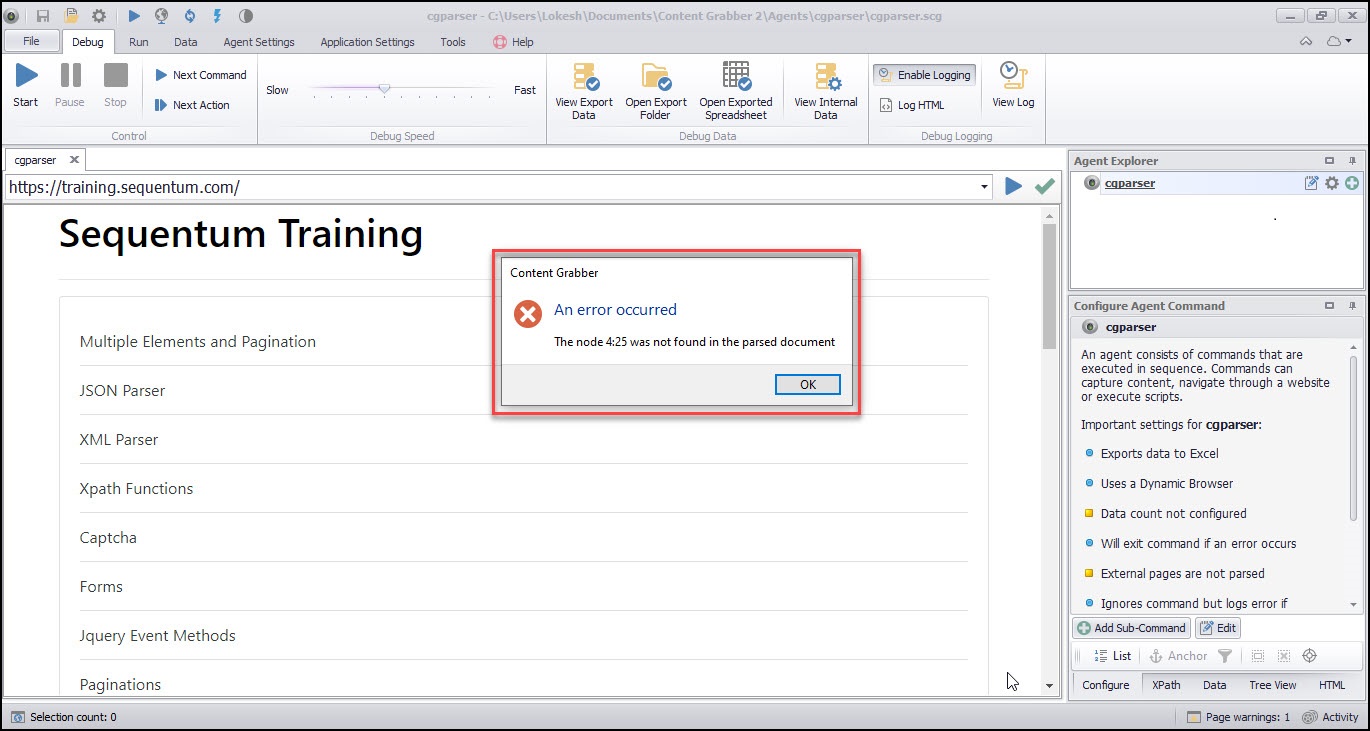The image size is (1370, 731).
Task: Click the Debug Speed slider handle
Action: (x=384, y=89)
